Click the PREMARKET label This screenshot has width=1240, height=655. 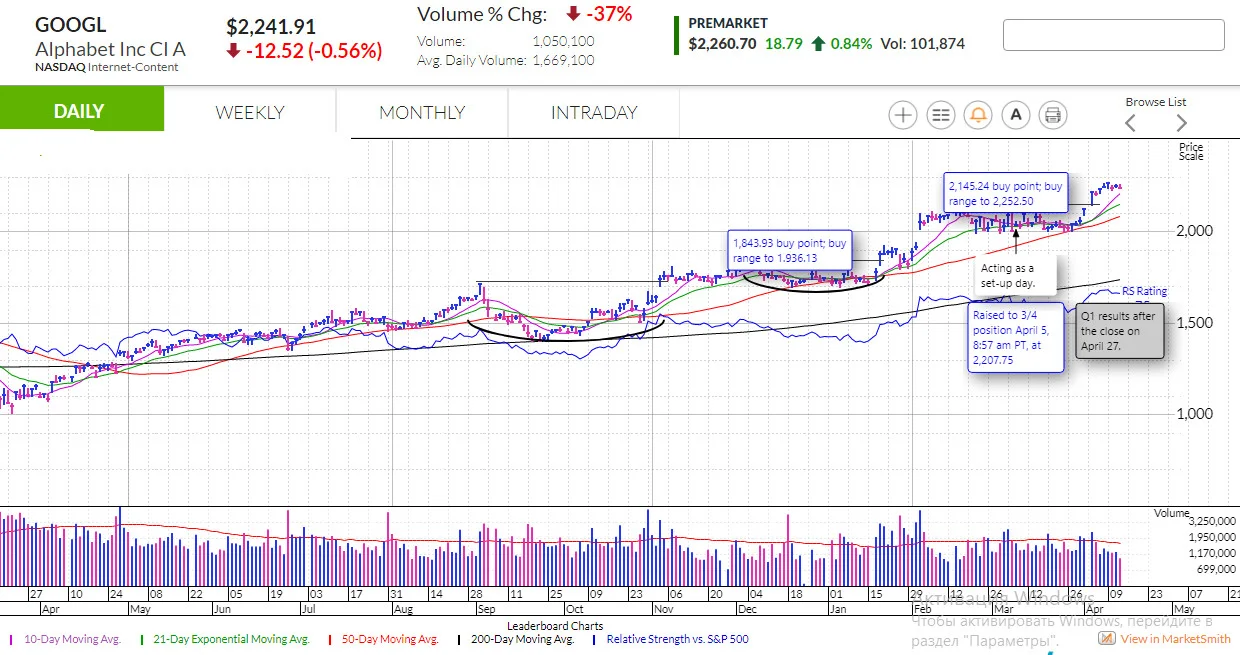pos(728,23)
